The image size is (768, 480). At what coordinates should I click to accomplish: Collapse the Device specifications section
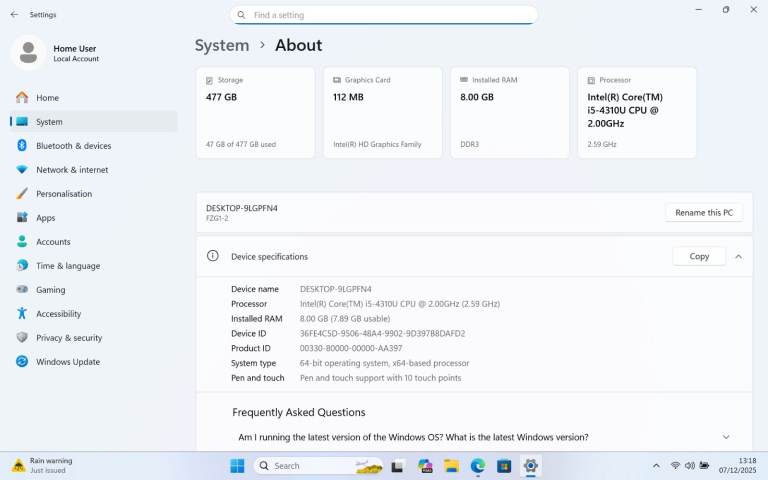point(738,257)
